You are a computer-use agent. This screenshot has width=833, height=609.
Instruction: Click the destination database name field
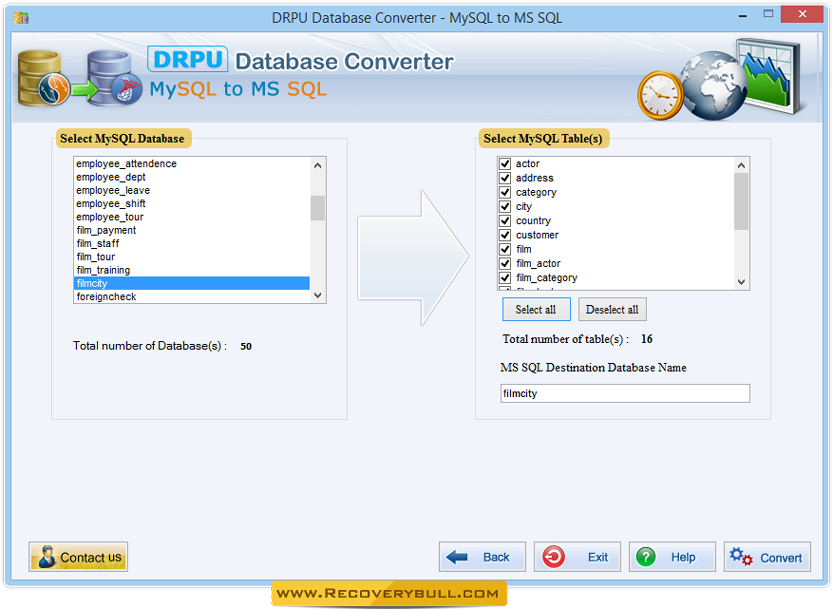coord(625,394)
